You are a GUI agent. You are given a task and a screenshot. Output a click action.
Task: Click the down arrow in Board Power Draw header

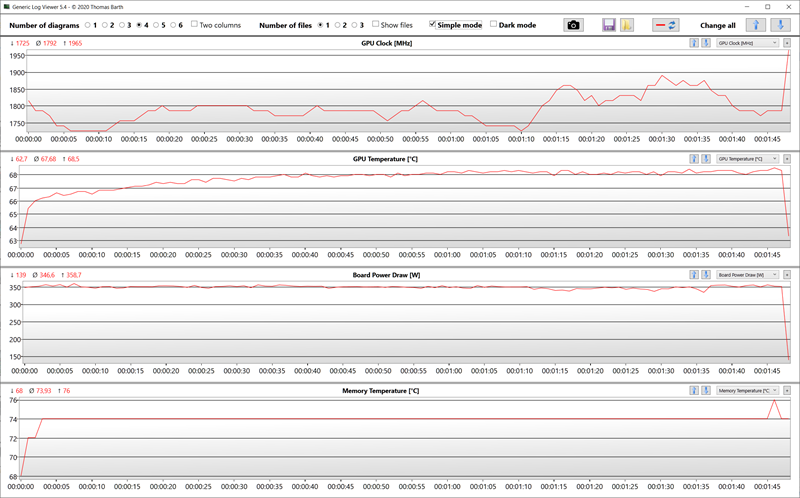(x=706, y=275)
